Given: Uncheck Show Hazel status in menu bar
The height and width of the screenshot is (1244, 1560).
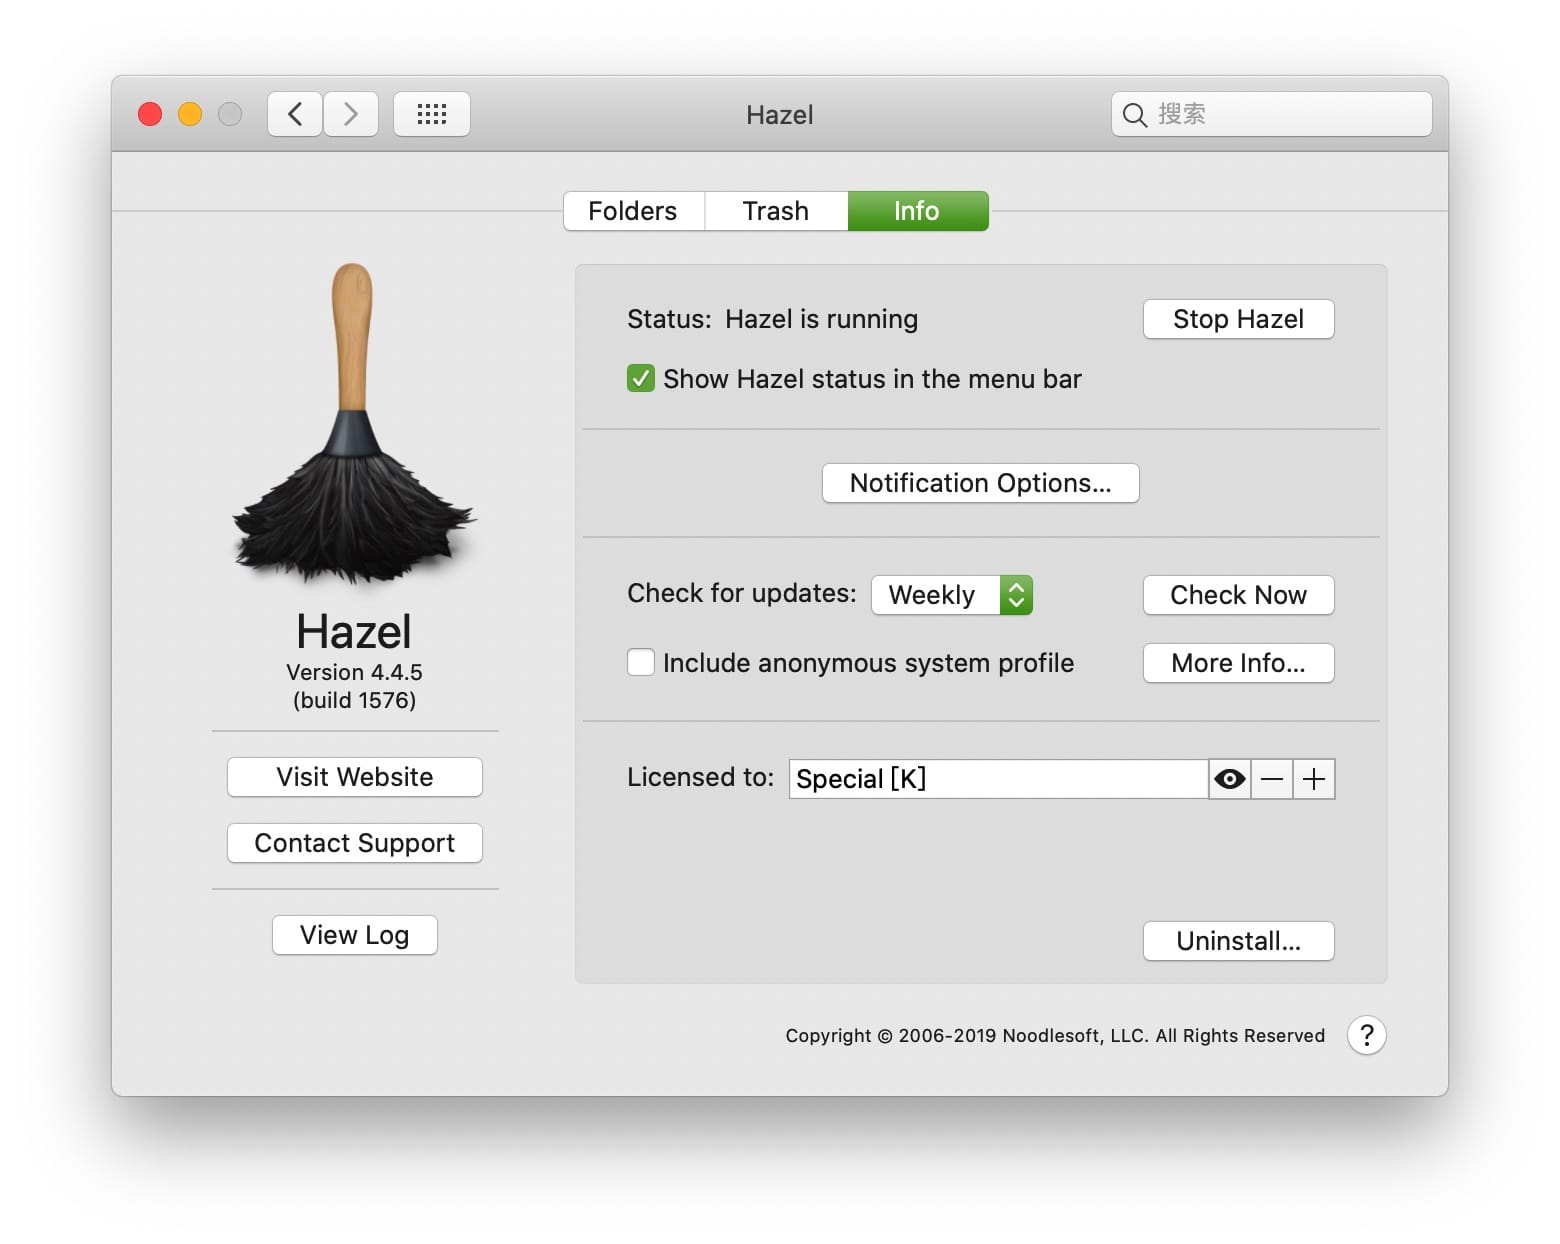Looking at the screenshot, I should click(x=641, y=379).
